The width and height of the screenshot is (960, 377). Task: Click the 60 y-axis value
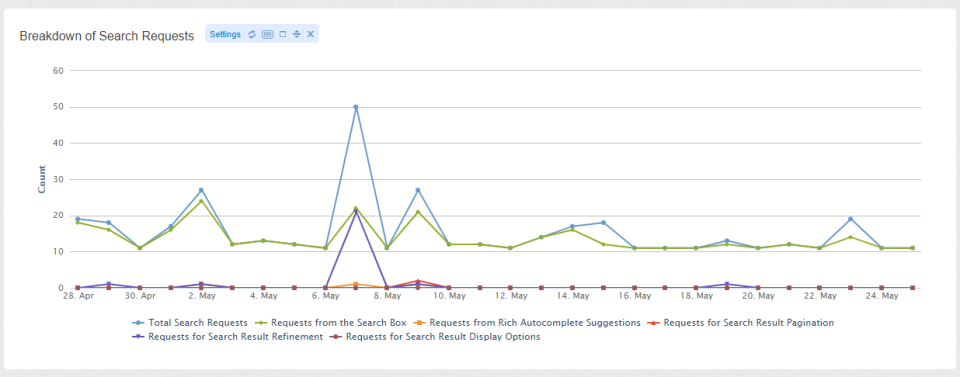tap(59, 70)
